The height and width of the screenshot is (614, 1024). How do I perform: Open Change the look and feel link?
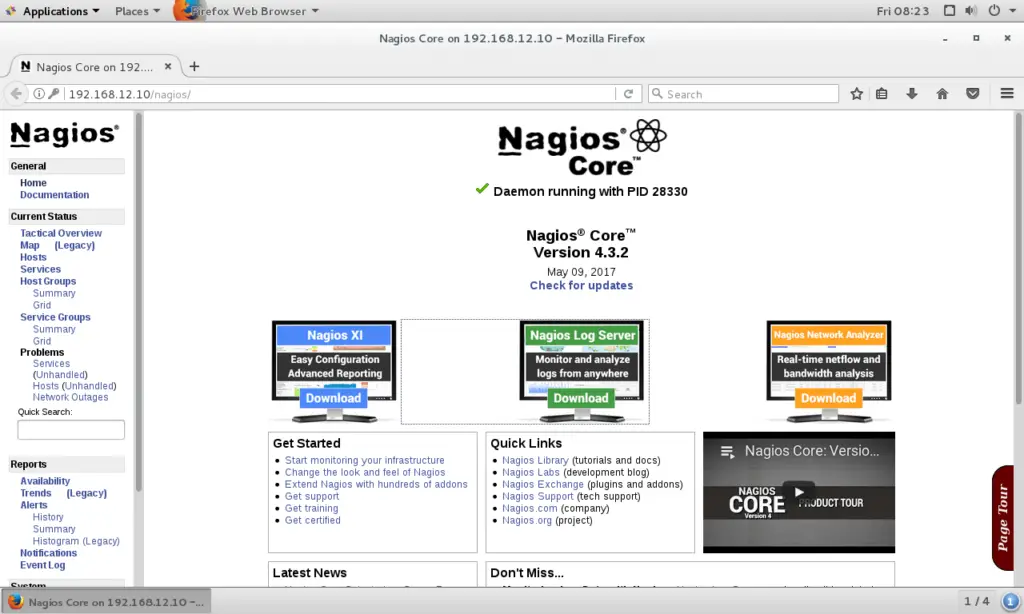coord(365,472)
